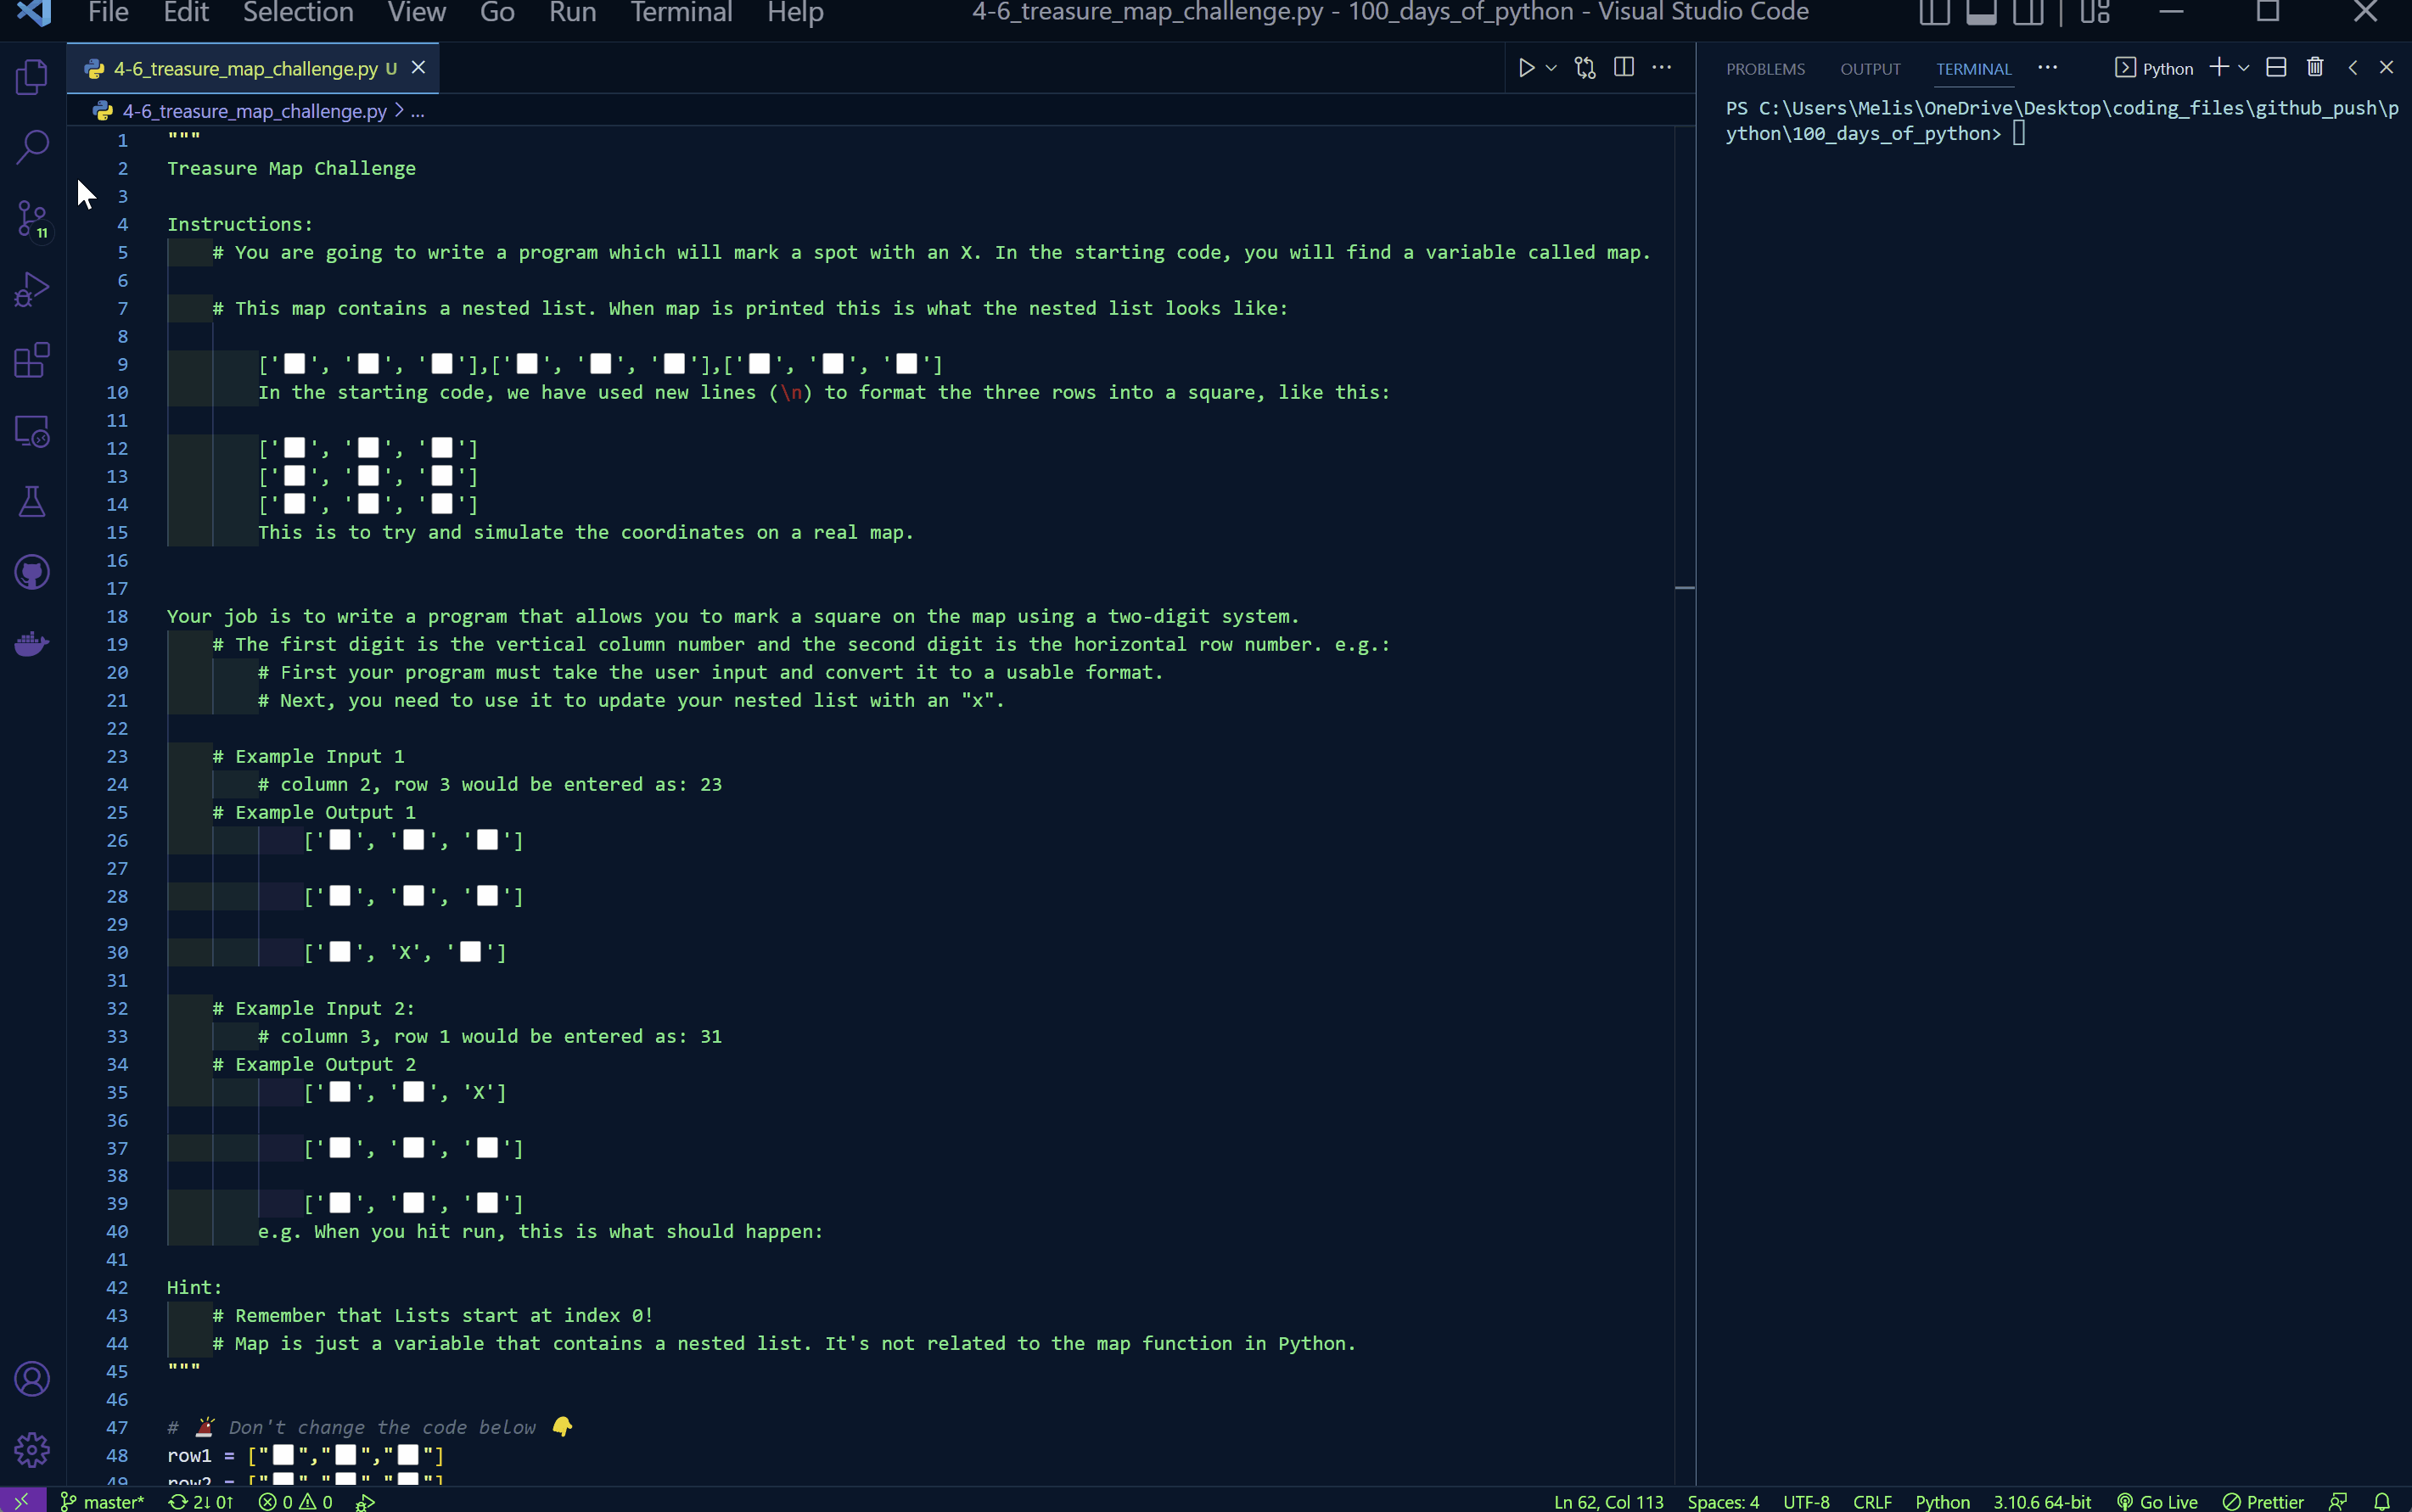Viewport: 2412px width, 1512px height.
Task: Toggle secondary side bar layout button
Action: 2028,12
